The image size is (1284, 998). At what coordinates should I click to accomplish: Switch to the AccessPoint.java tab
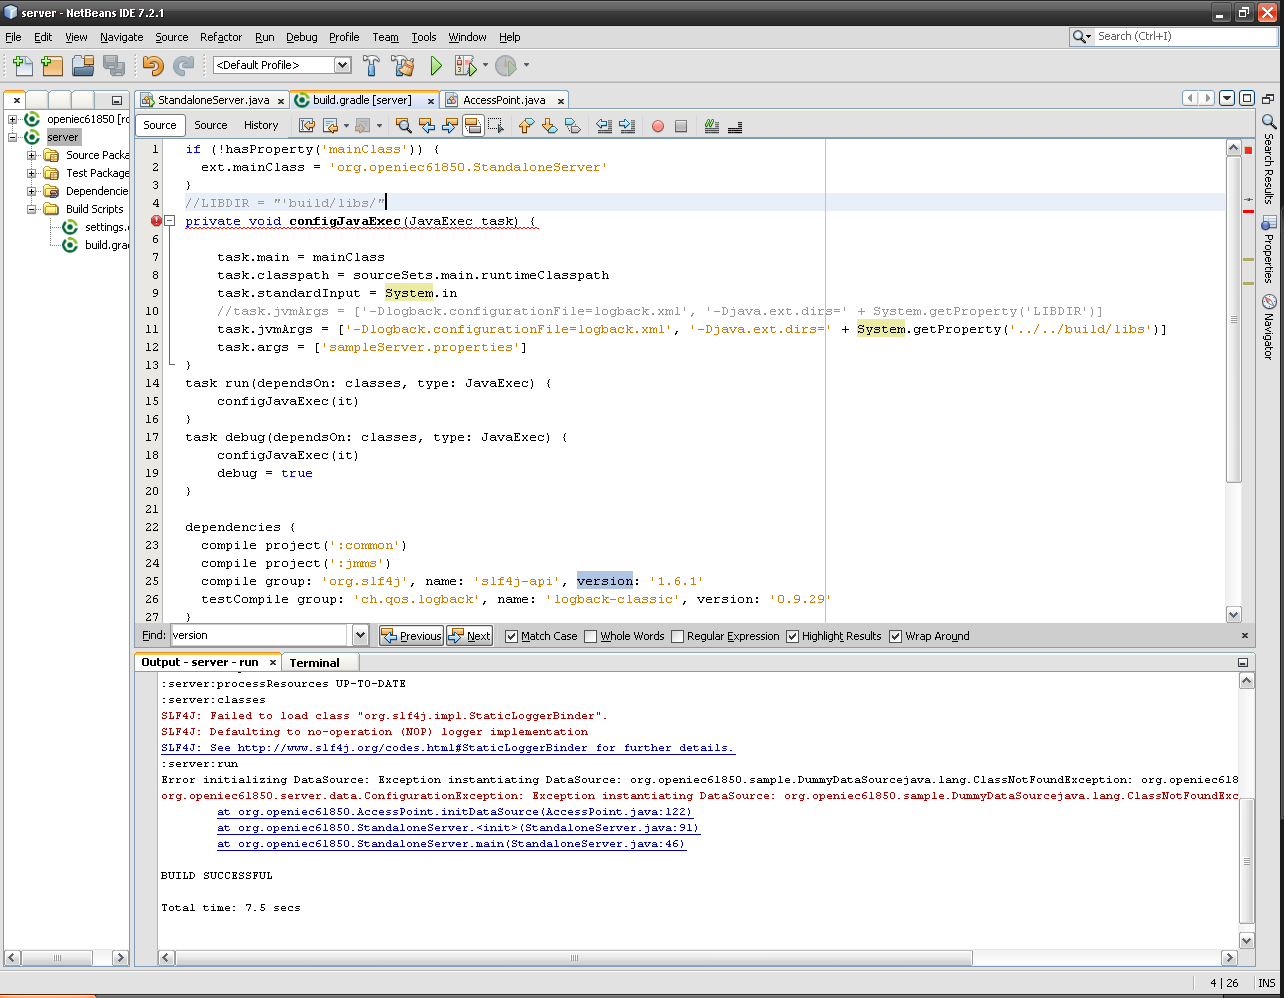504,100
